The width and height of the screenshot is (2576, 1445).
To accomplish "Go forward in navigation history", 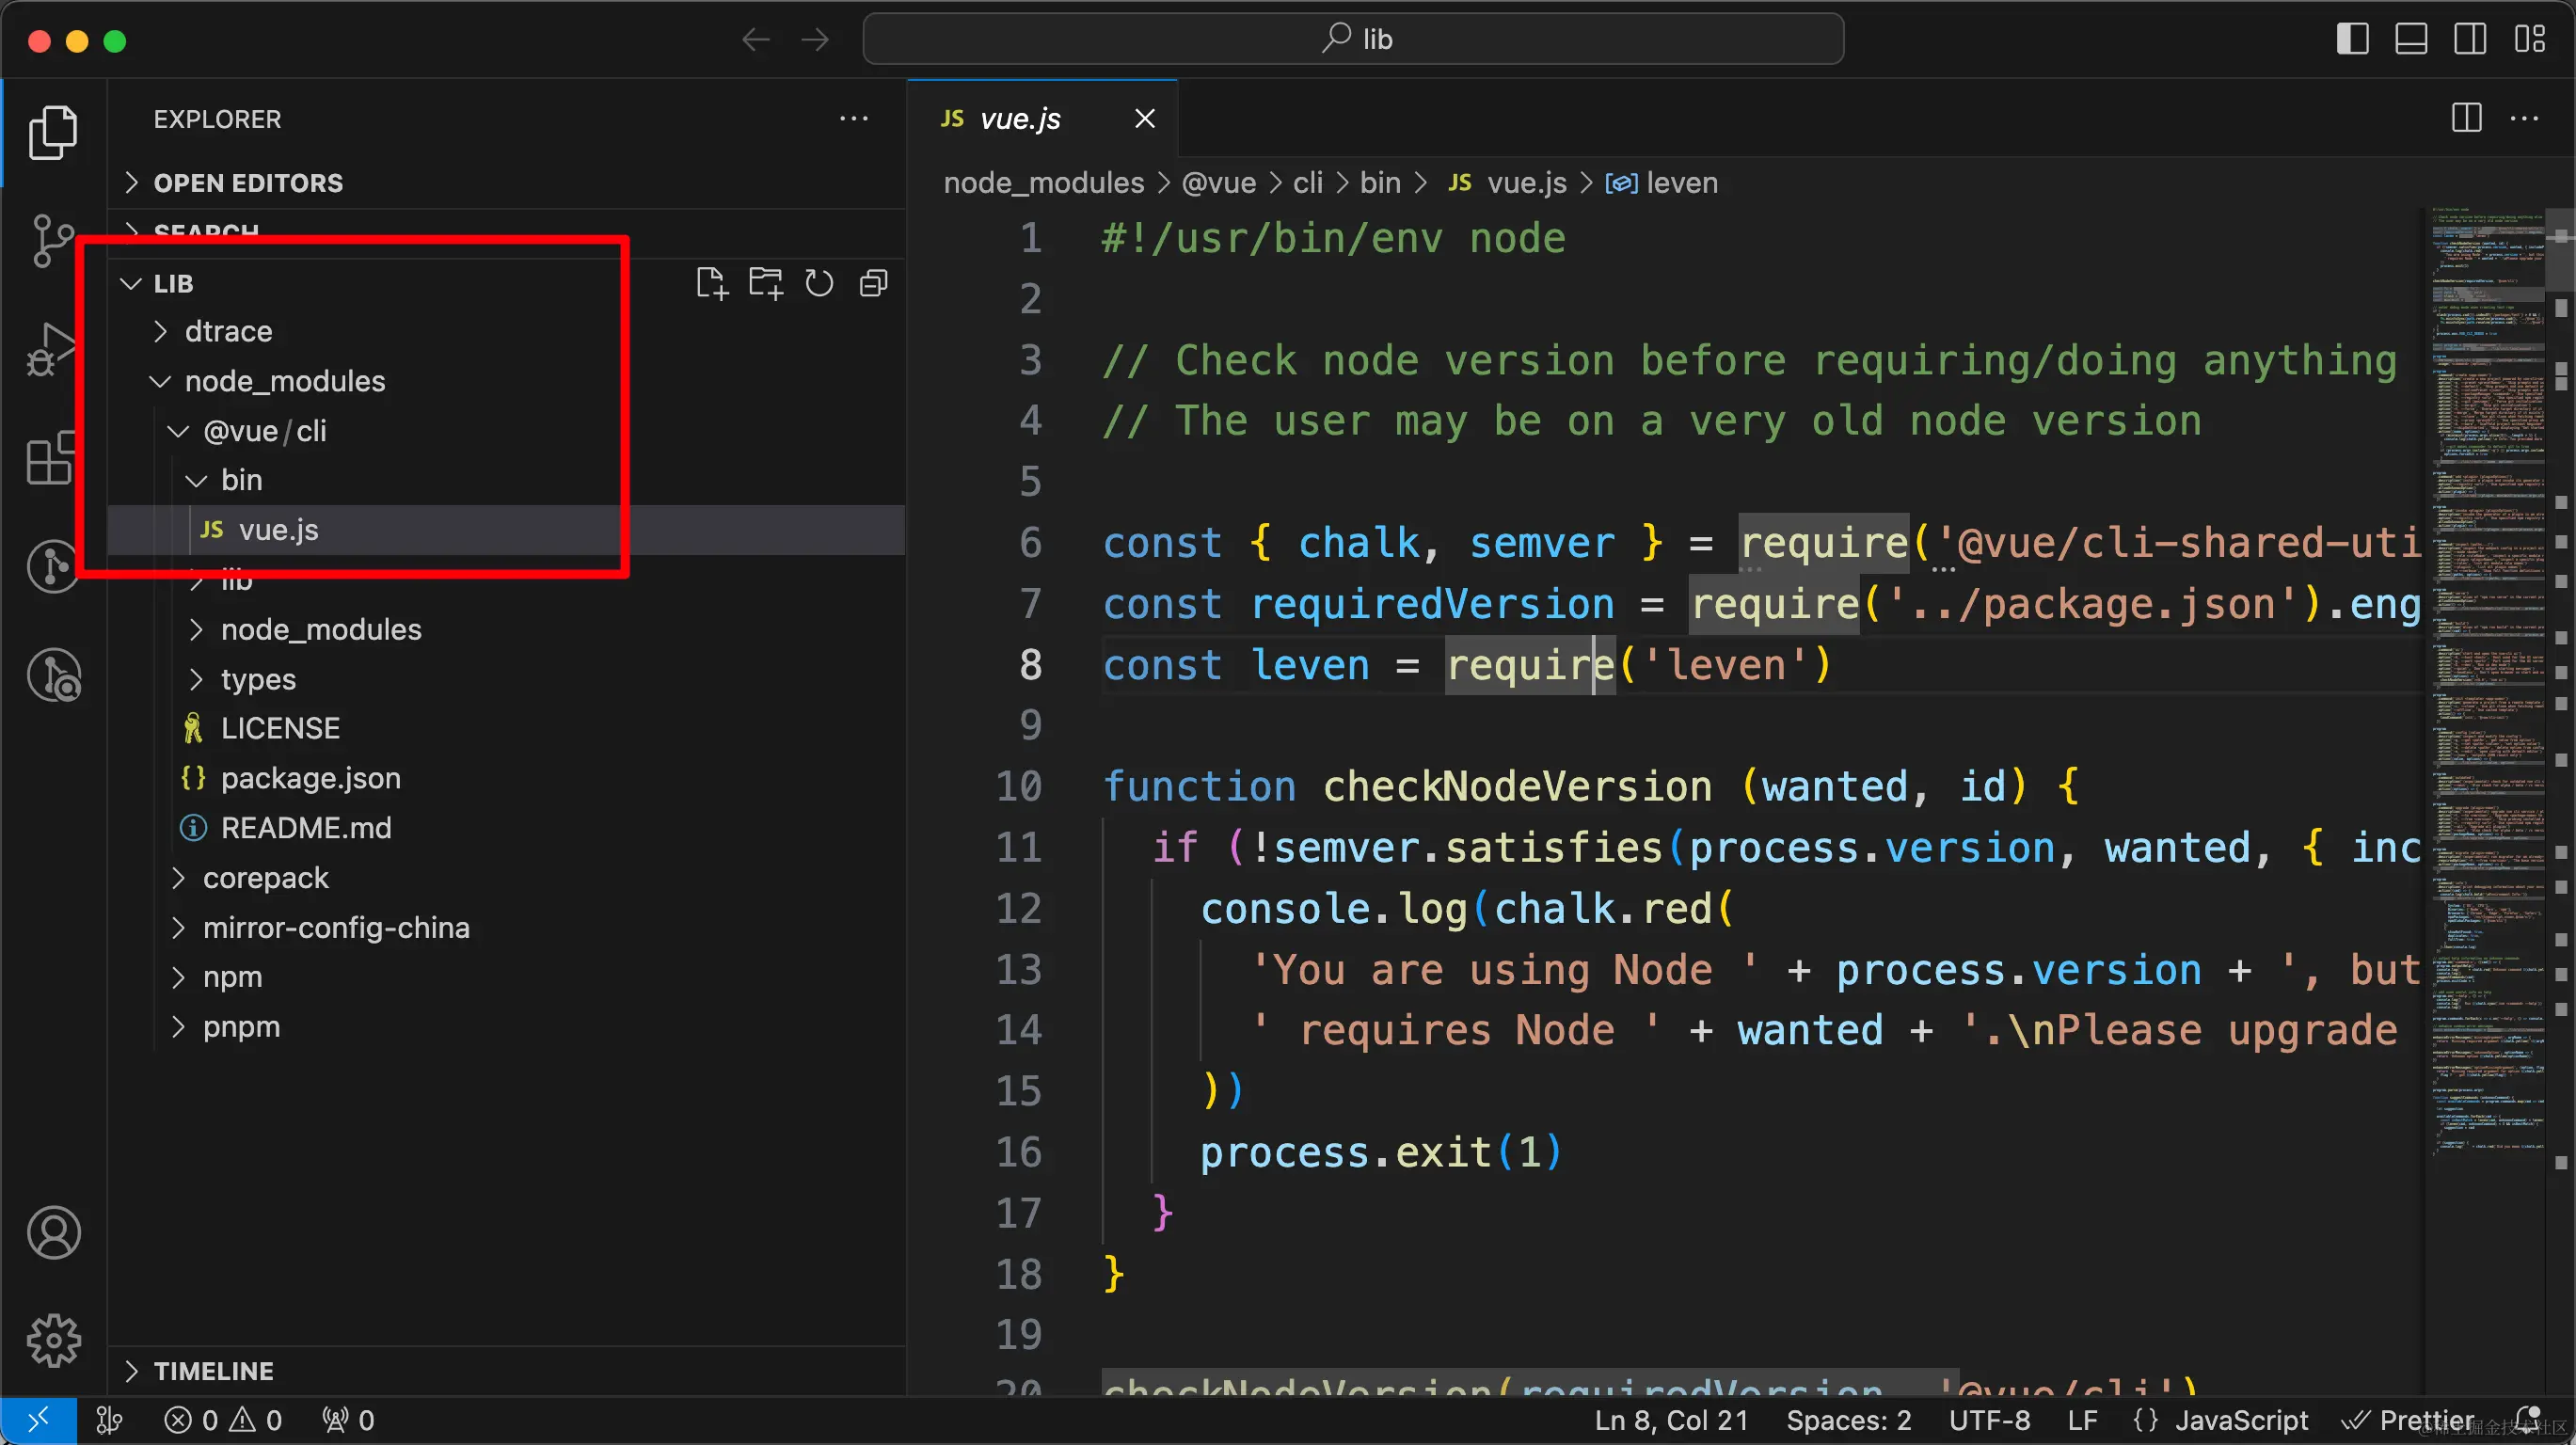I will pyautogui.click(x=815, y=39).
